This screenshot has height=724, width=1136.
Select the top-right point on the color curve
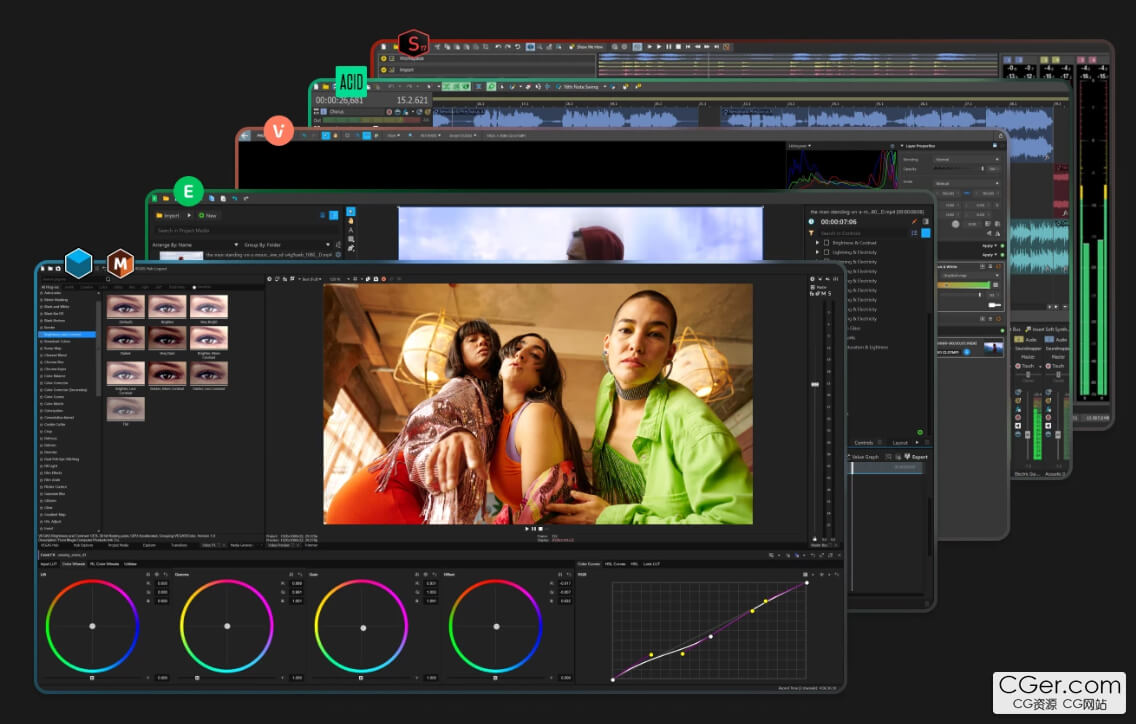[x=806, y=583]
